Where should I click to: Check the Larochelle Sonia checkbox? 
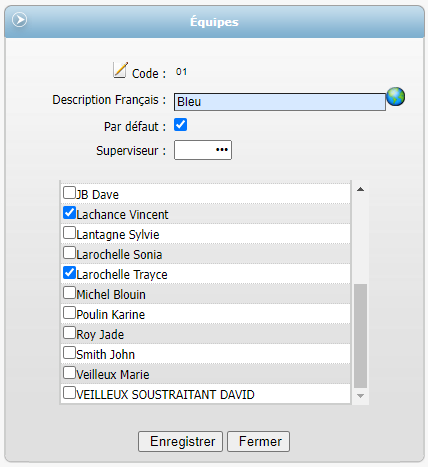tap(69, 252)
